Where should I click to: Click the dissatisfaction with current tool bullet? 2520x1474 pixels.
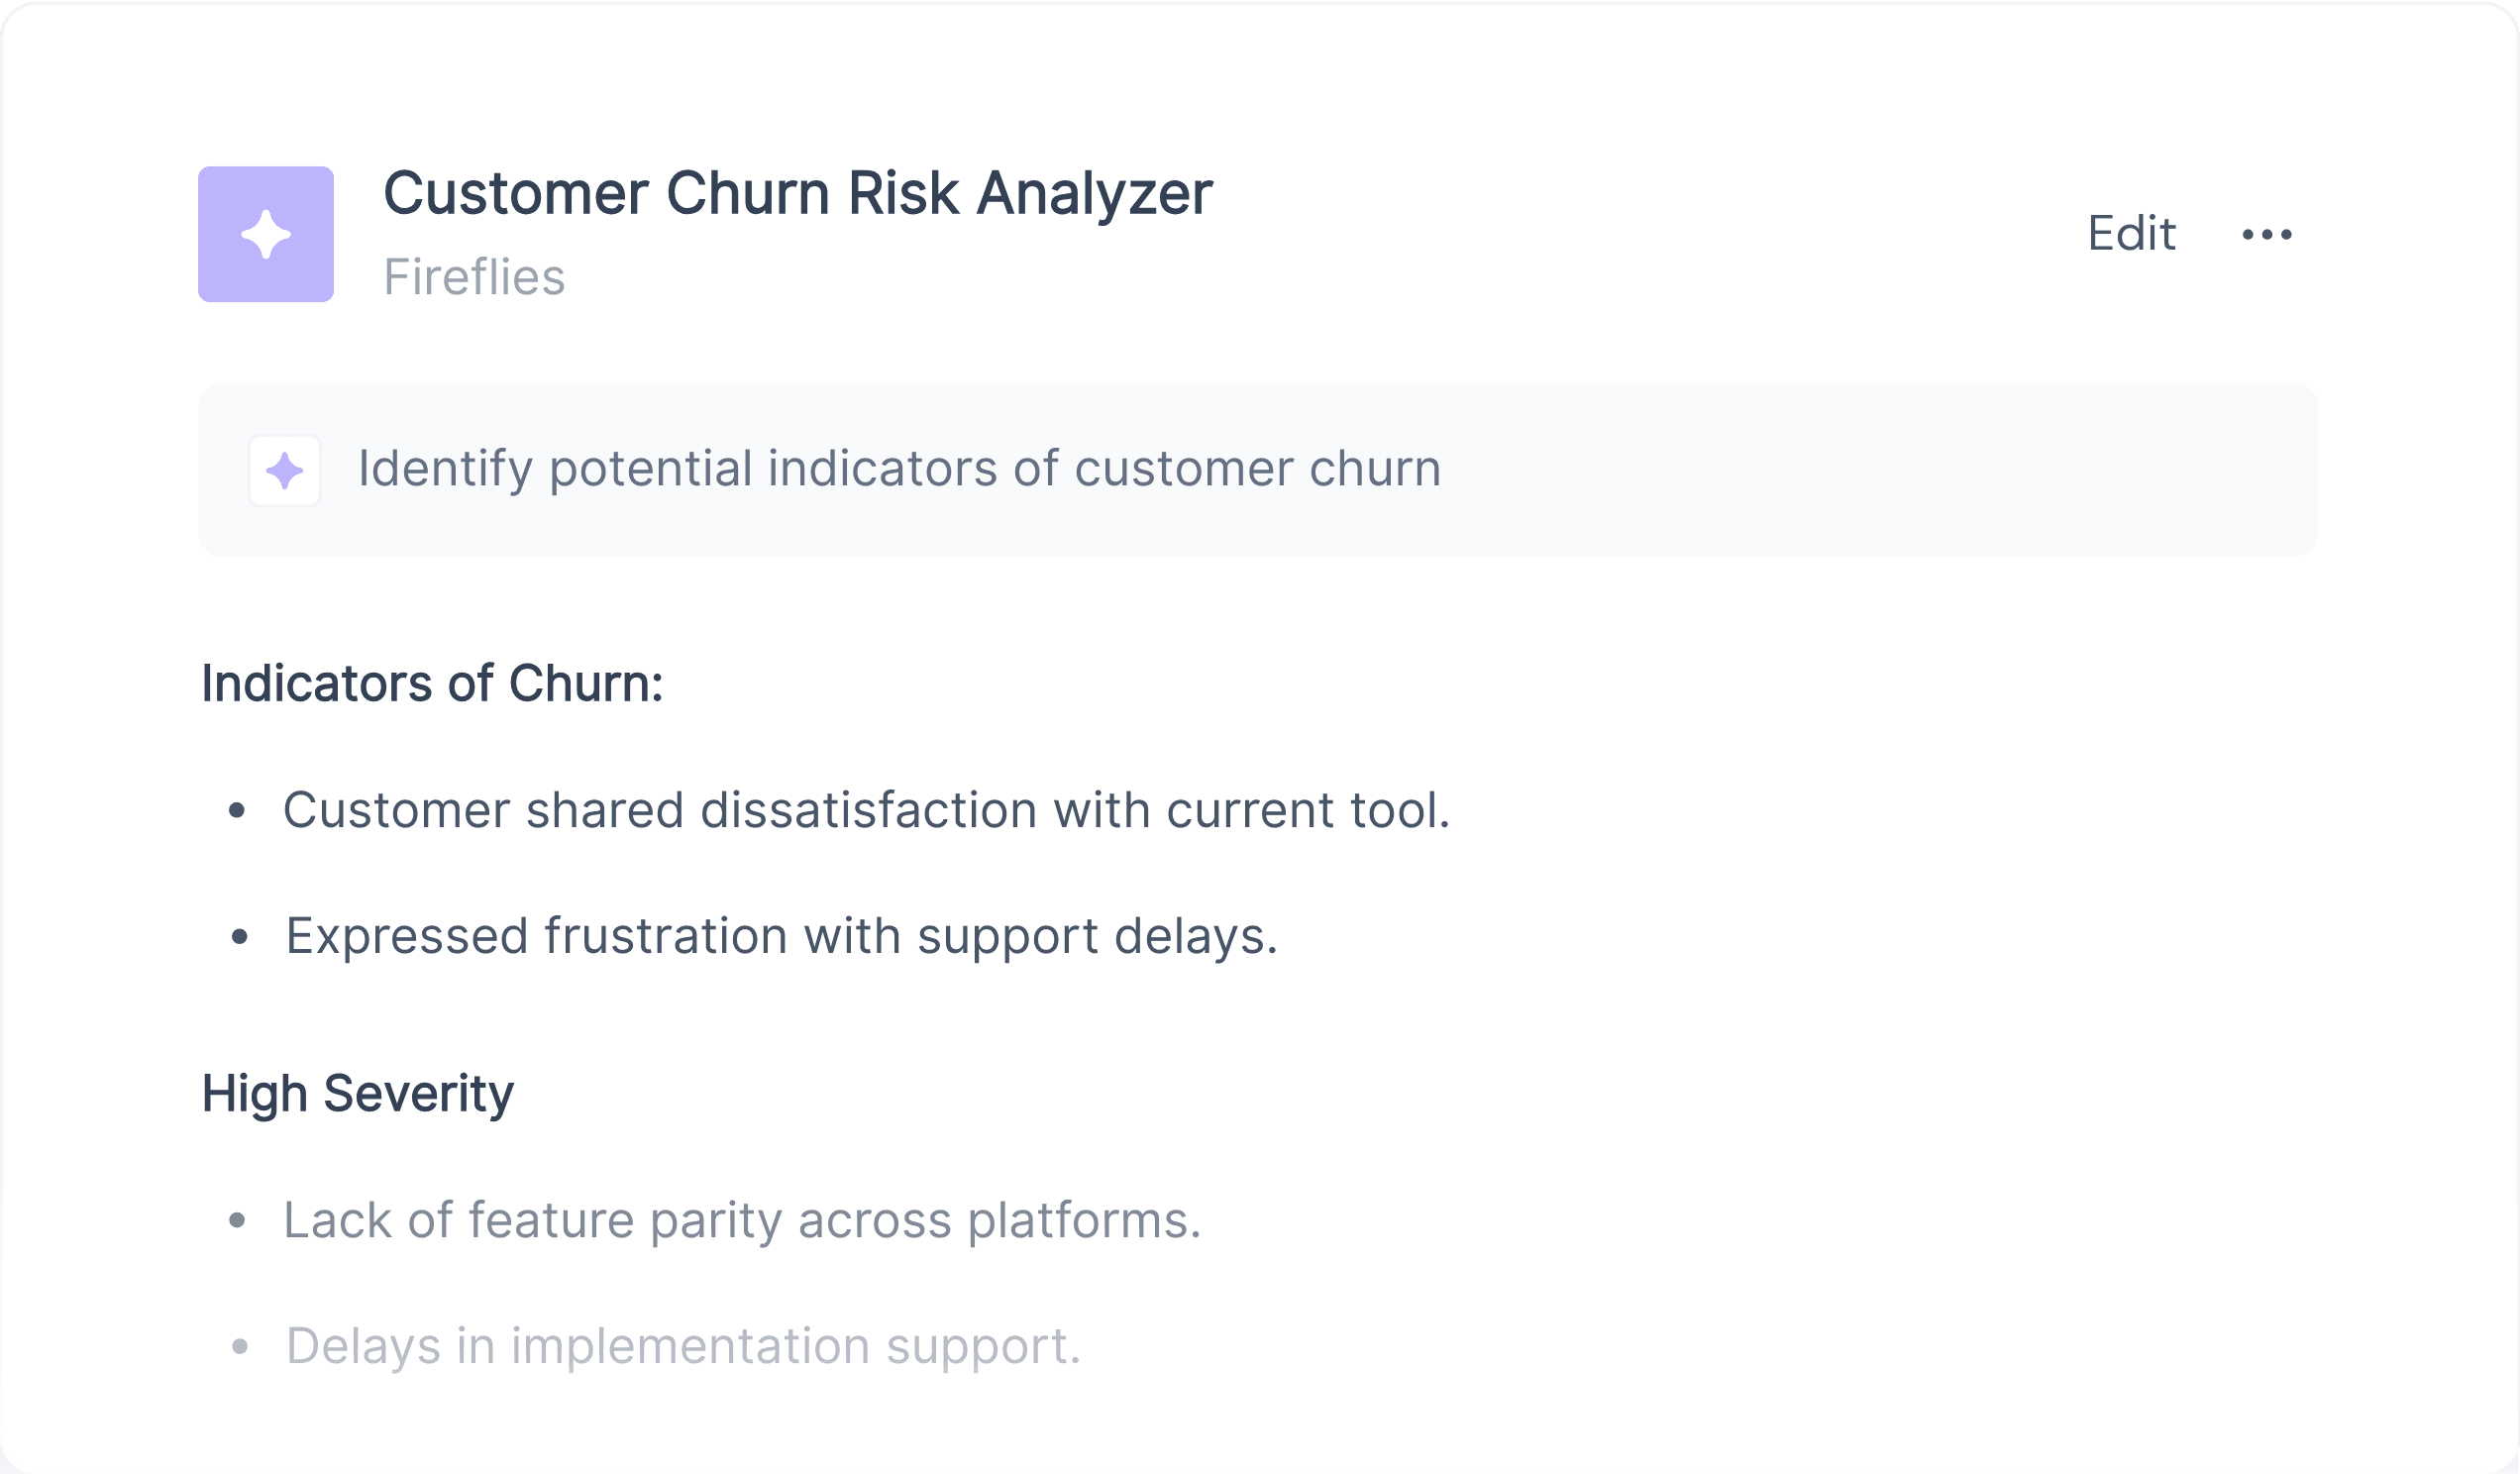[866, 810]
